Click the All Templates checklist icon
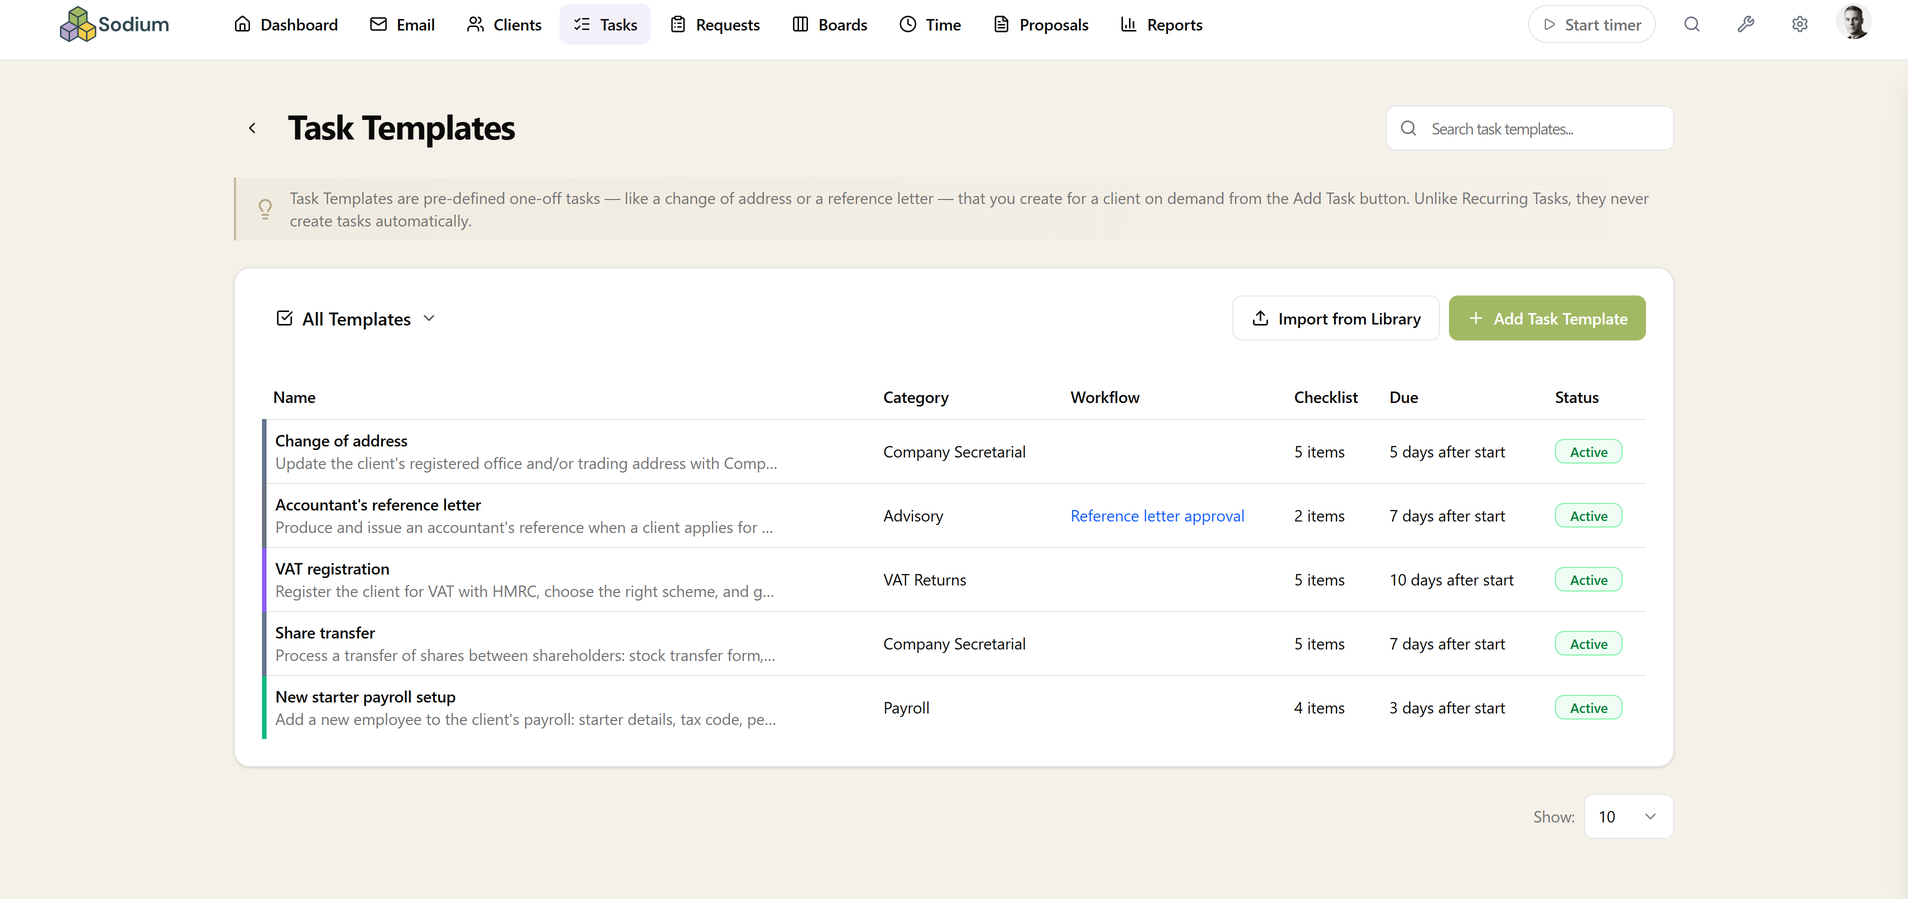 [x=285, y=318]
